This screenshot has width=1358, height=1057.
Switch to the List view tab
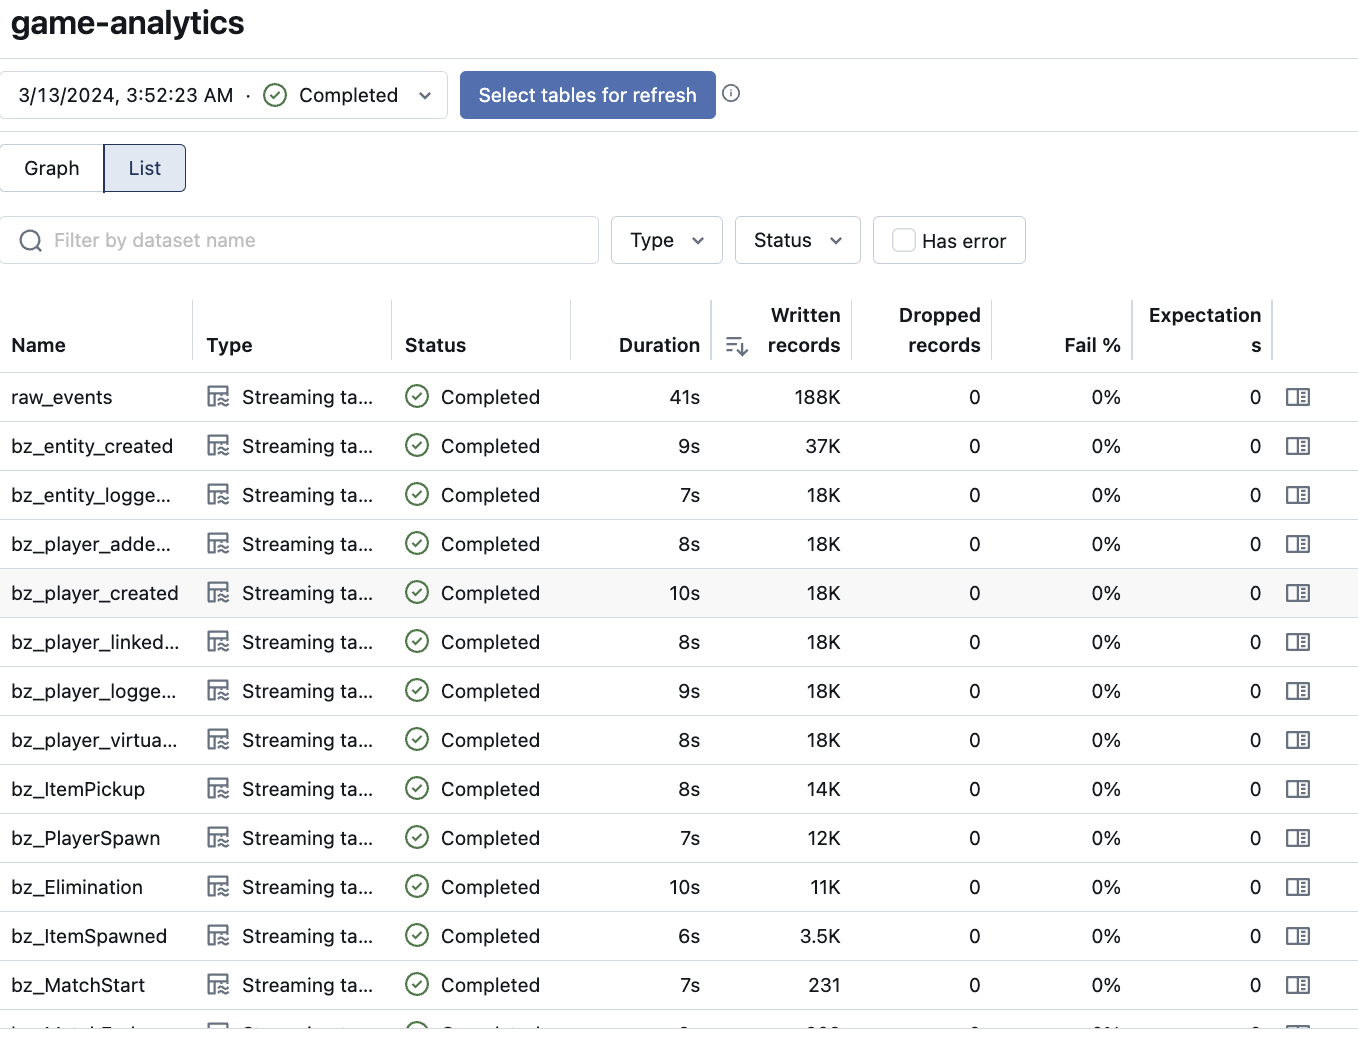[x=145, y=168]
